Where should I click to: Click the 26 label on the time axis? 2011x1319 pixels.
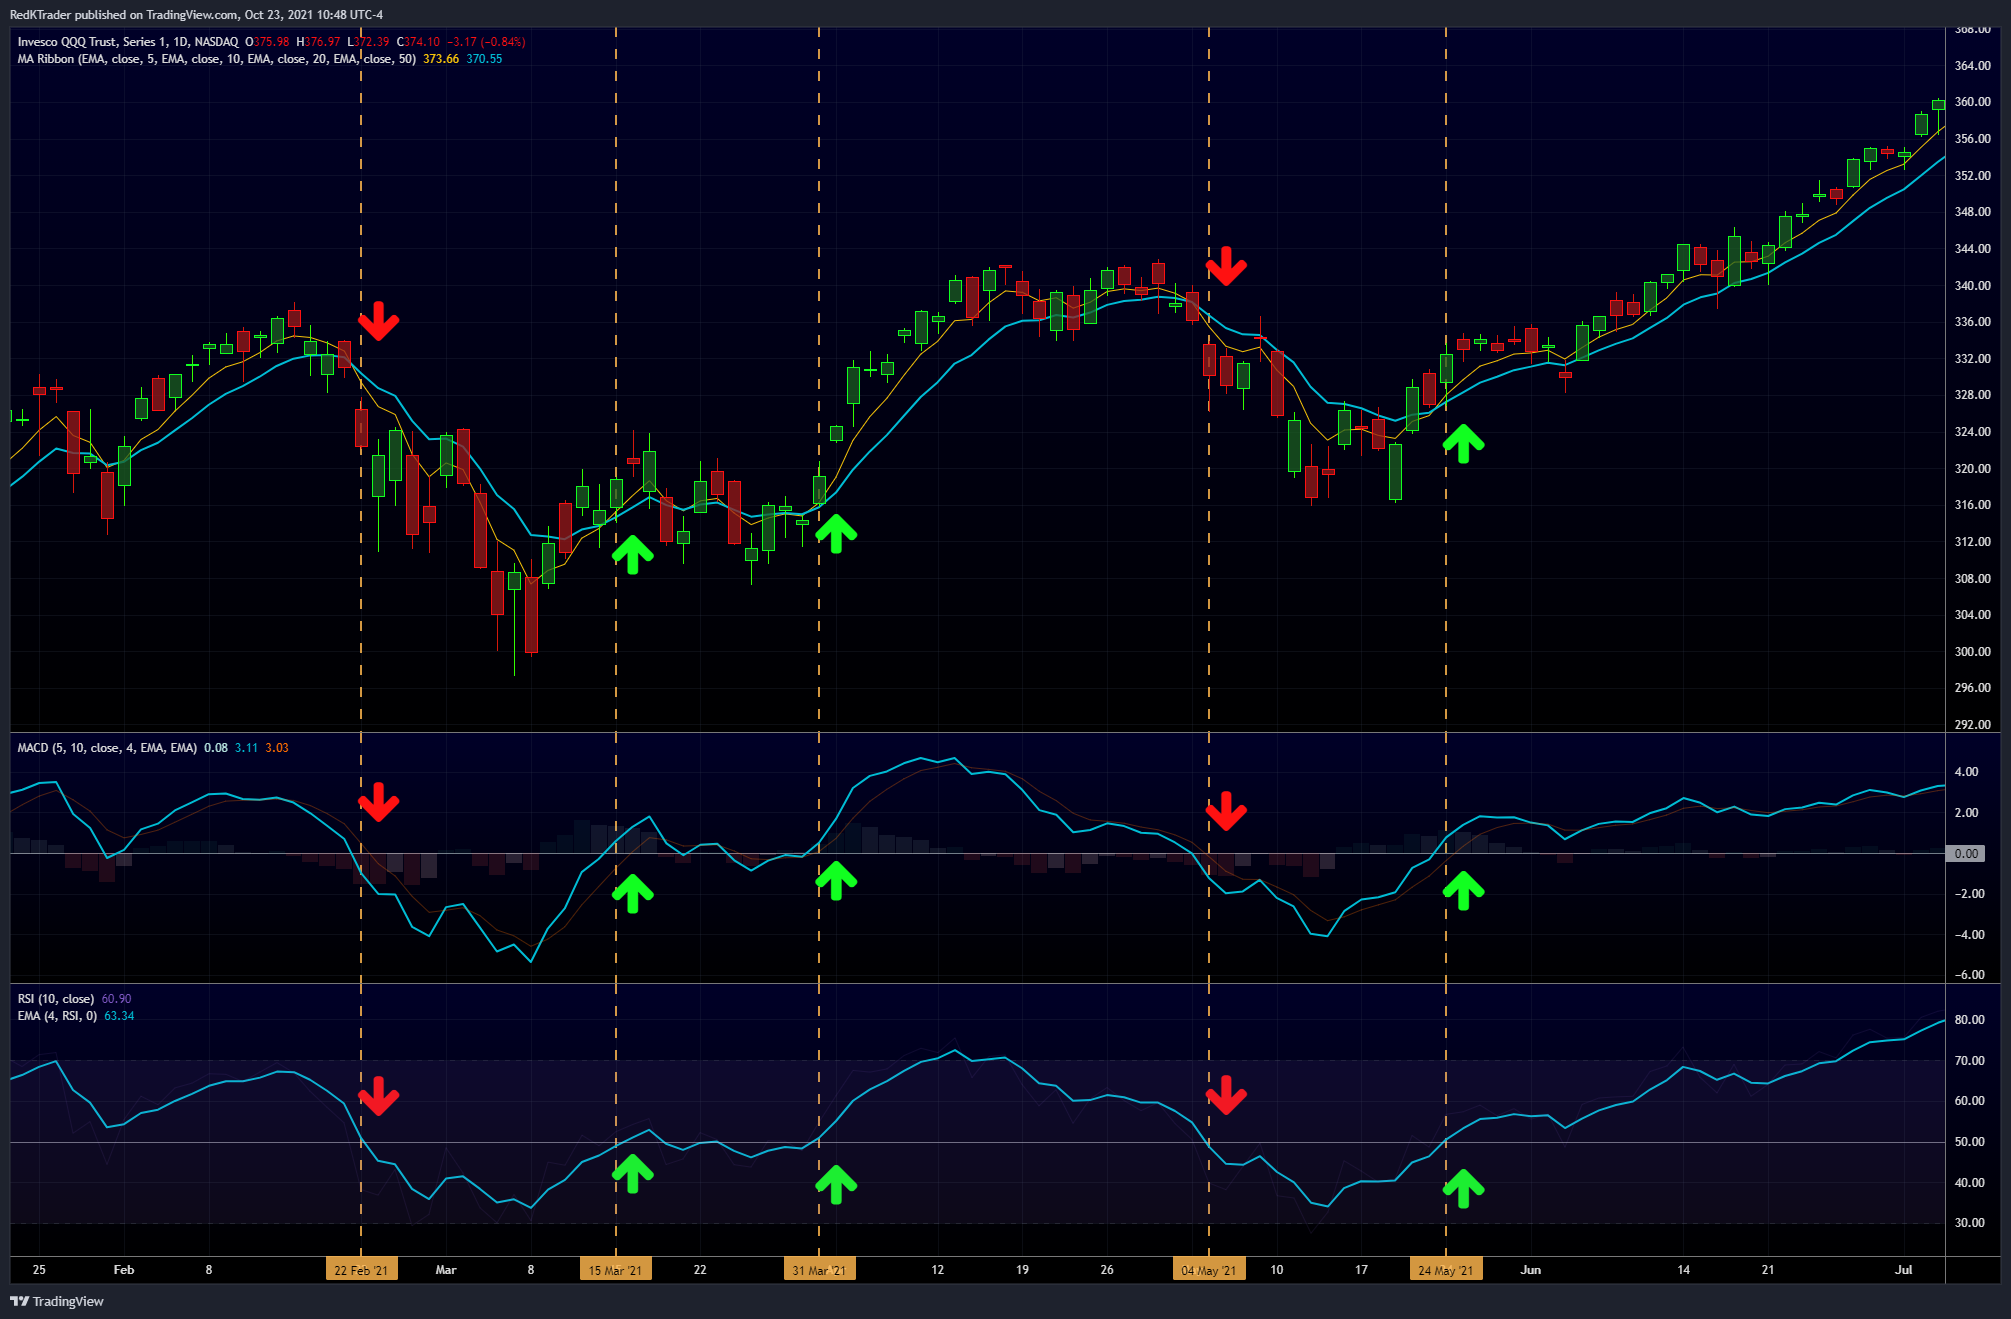[1107, 1270]
